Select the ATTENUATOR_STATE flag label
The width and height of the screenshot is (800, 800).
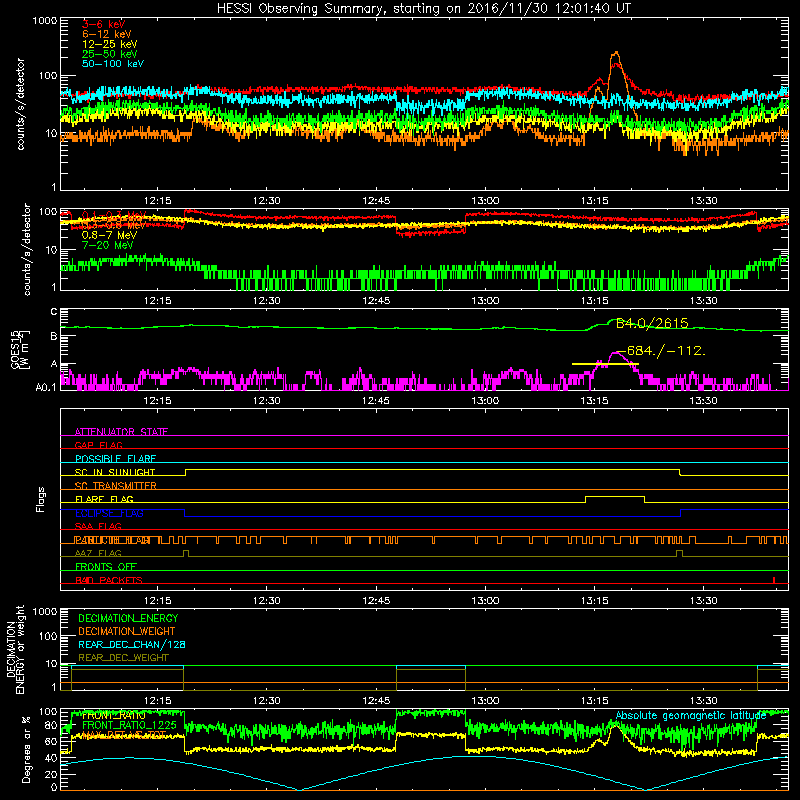pos(121,432)
